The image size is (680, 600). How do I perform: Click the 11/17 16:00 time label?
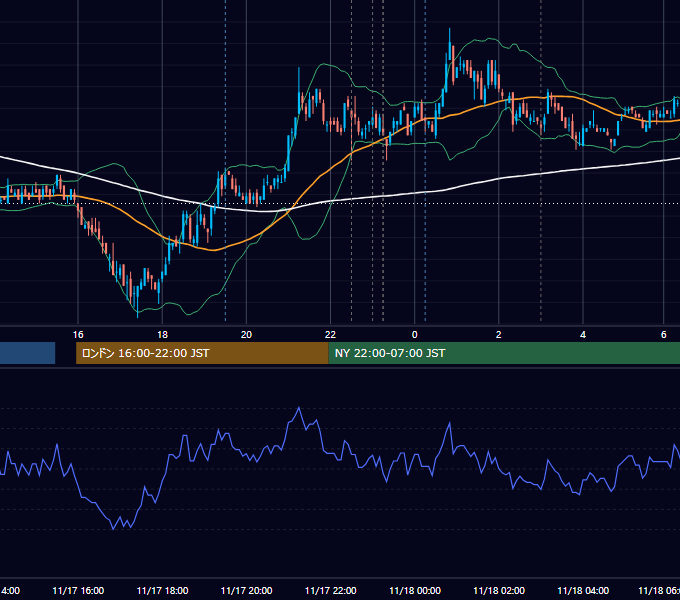(x=78, y=591)
